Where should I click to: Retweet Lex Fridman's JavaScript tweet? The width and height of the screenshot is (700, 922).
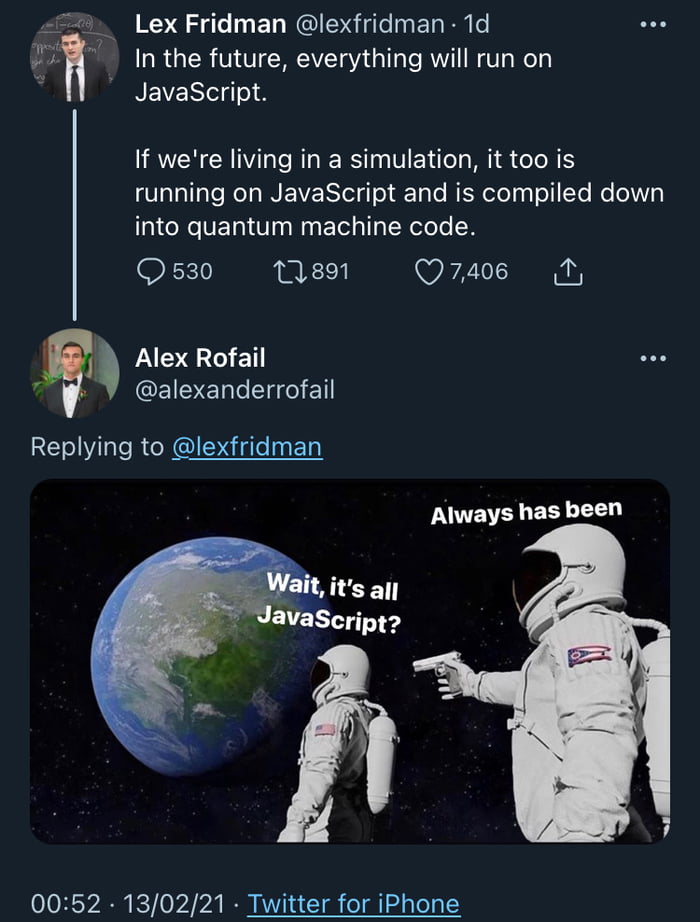pyautogui.click(x=287, y=271)
